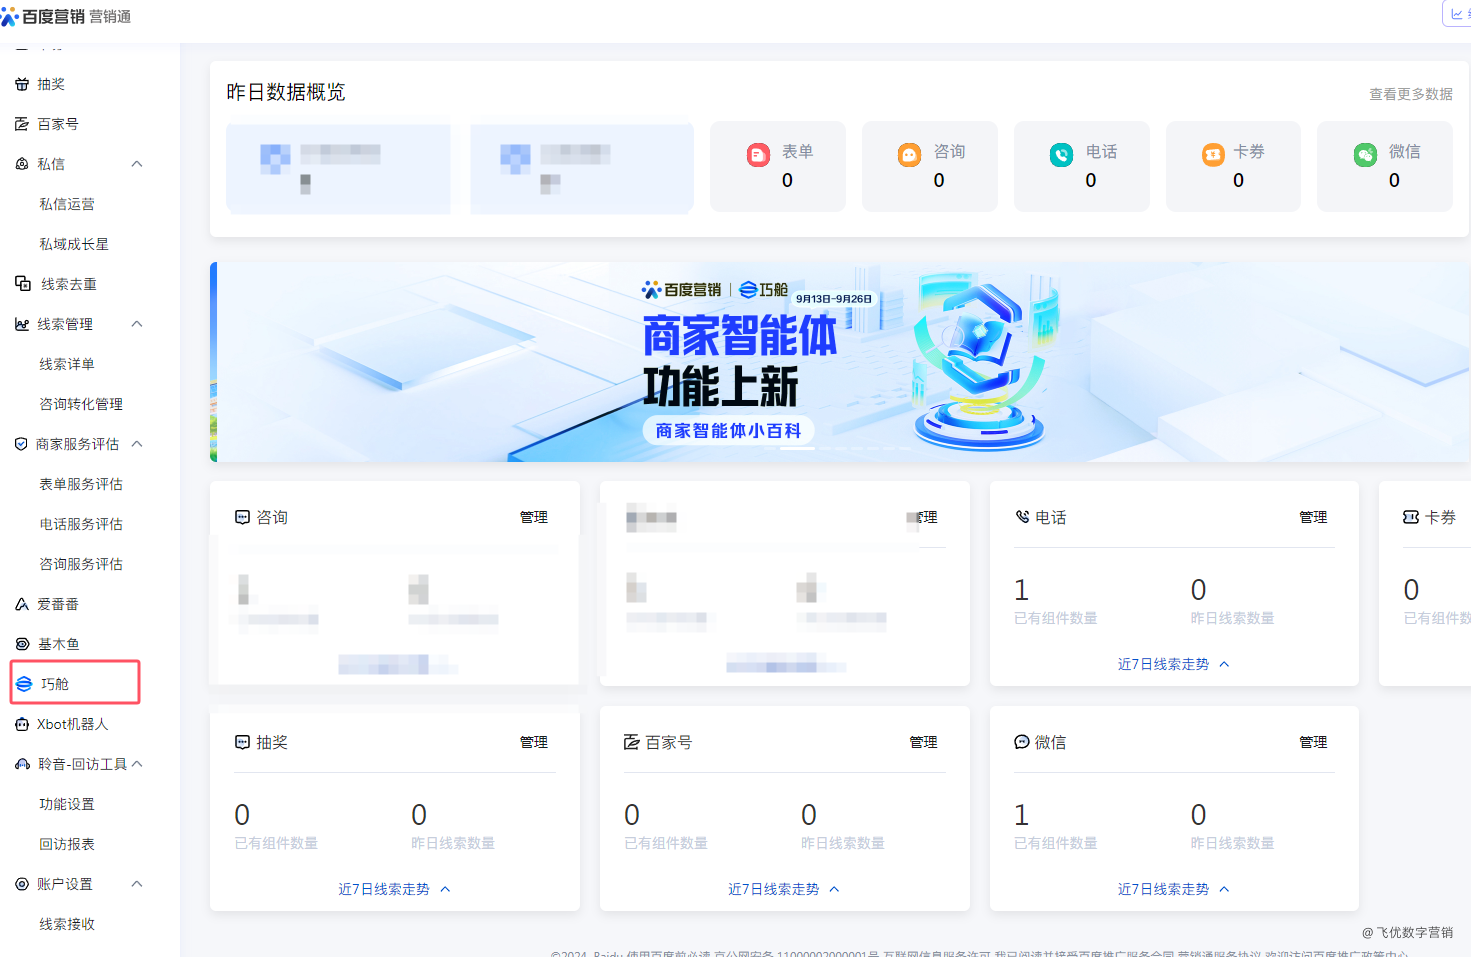This screenshot has width=1471, height=957.
Task: Click the 咨询 card header icon
Action: [242, 517]
